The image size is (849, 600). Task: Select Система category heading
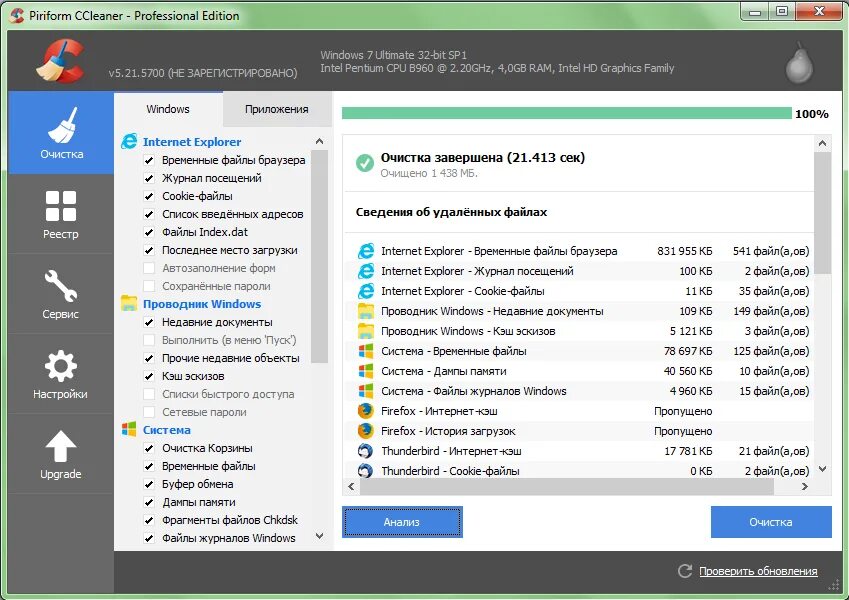point(167,430)
